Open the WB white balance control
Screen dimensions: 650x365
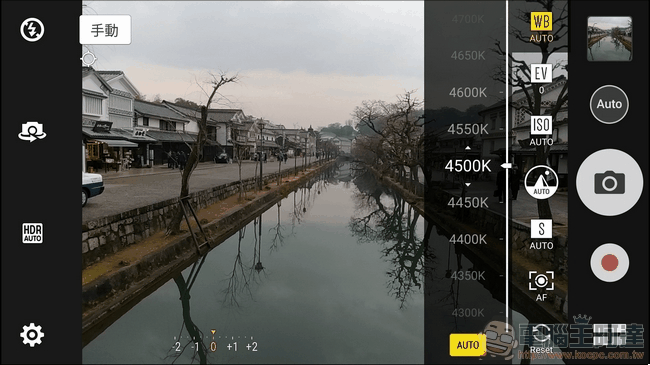541,27
